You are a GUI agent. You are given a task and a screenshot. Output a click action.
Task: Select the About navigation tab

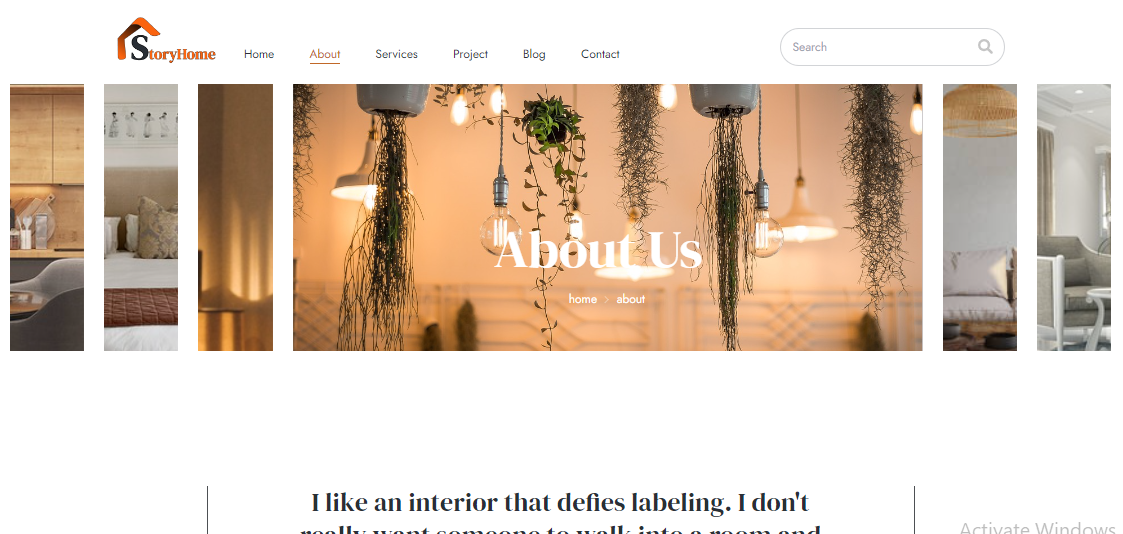pos(324,54)
